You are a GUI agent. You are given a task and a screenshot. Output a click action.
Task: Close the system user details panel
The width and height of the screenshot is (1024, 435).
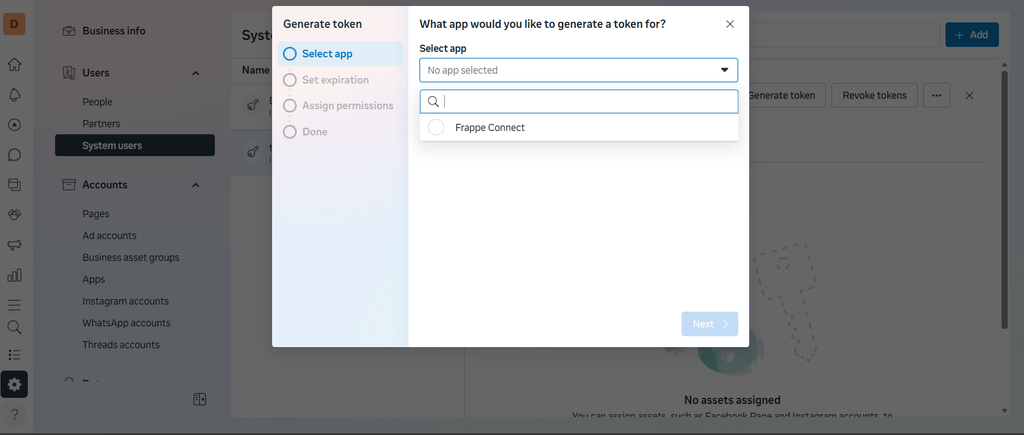969,95
